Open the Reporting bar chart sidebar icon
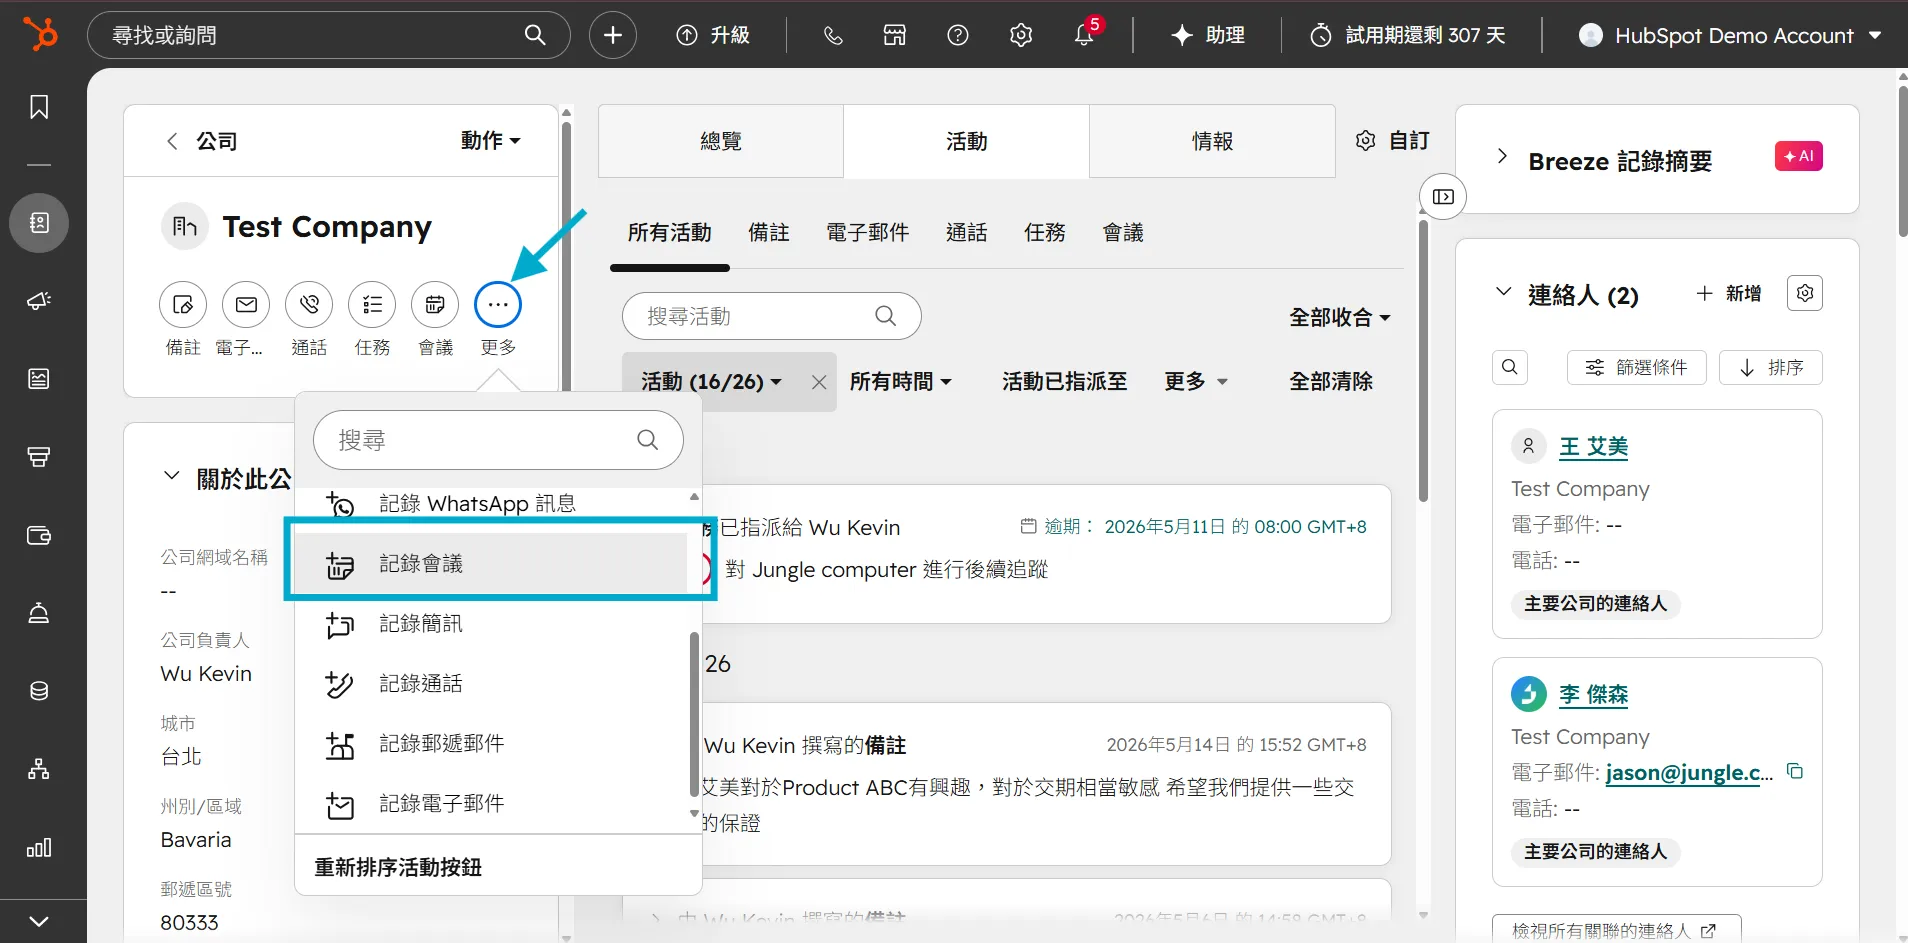The height and width of the screenshot is (943, 1908). coord(39,848)
